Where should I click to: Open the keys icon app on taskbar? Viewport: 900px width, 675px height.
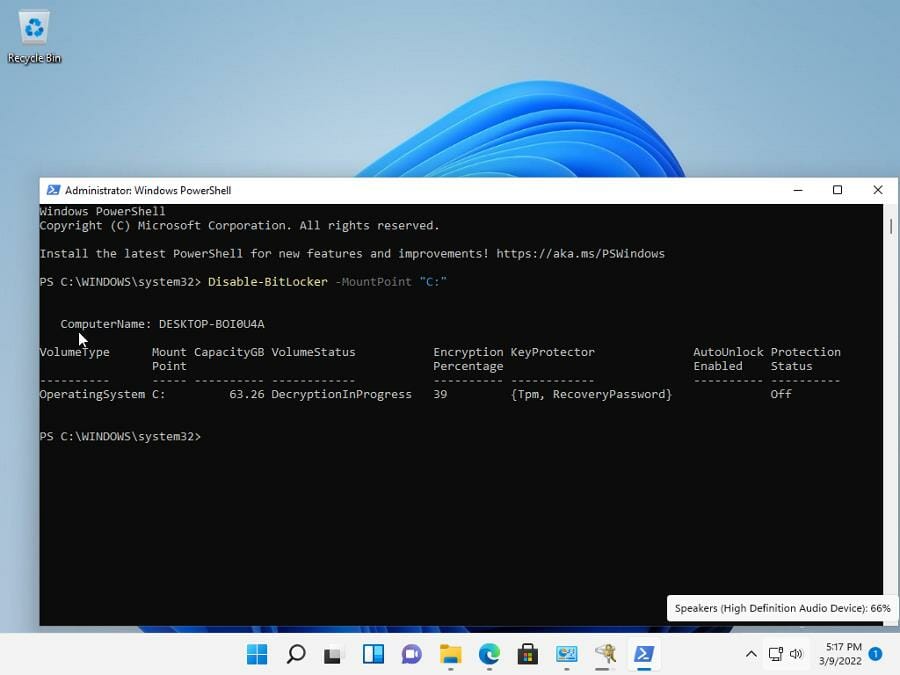(x=605, y=654)
